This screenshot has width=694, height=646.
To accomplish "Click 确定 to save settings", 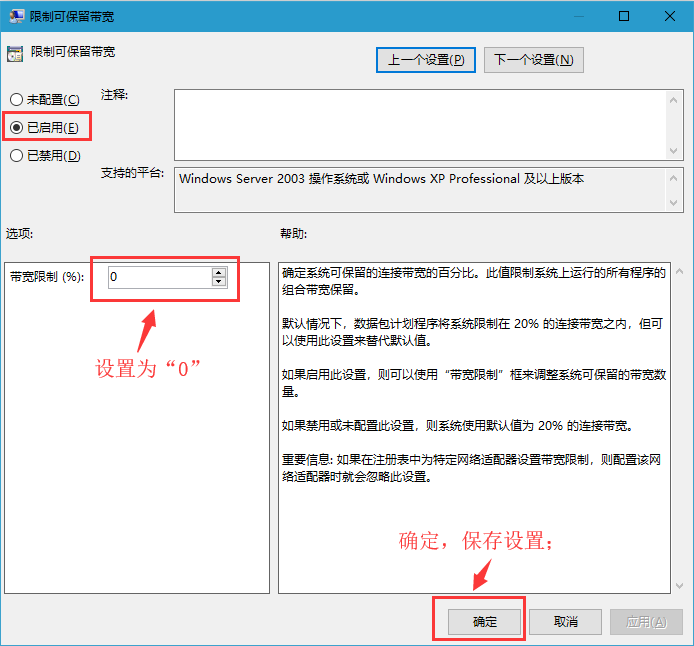I will (x=484, y=621).
